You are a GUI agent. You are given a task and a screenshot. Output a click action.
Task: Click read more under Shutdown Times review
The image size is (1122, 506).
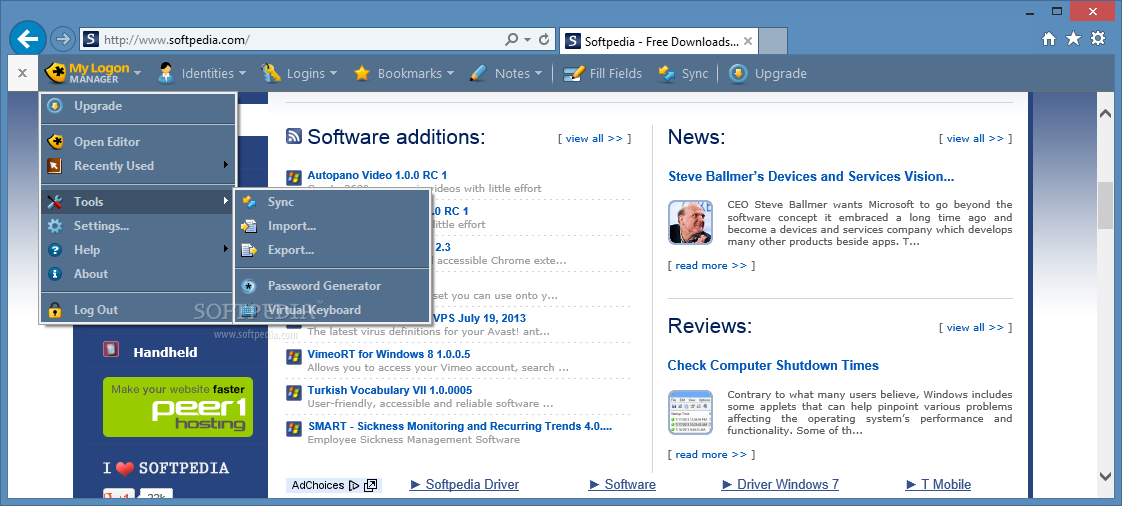tap(711, 454)
